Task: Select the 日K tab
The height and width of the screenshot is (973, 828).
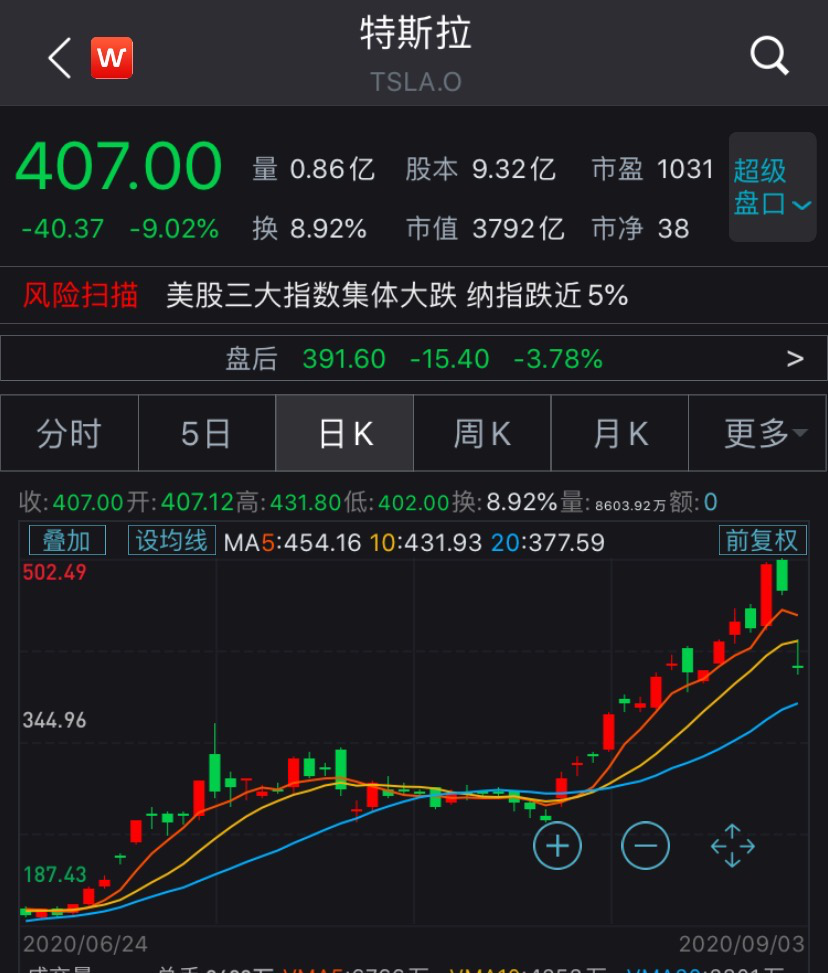Action: (x=344, y=433)
